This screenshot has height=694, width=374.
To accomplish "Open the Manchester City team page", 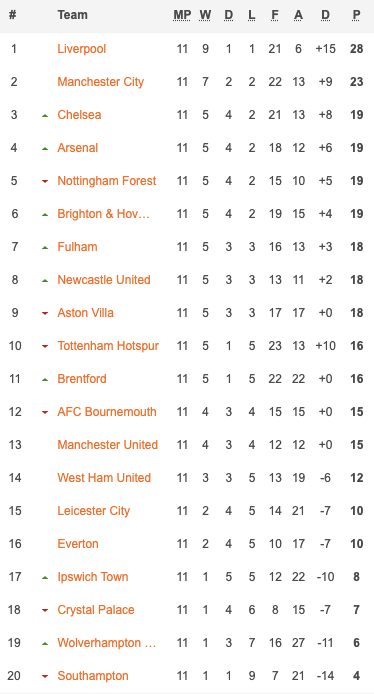I will pos(100,82).
